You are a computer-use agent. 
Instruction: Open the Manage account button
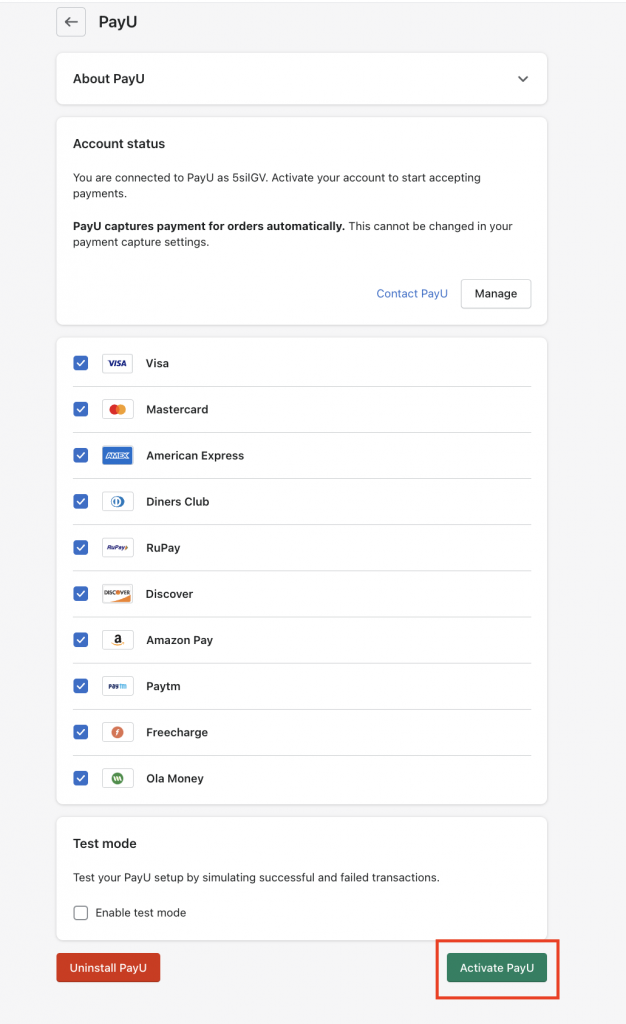pyautogui.click(x=495, y=294)
